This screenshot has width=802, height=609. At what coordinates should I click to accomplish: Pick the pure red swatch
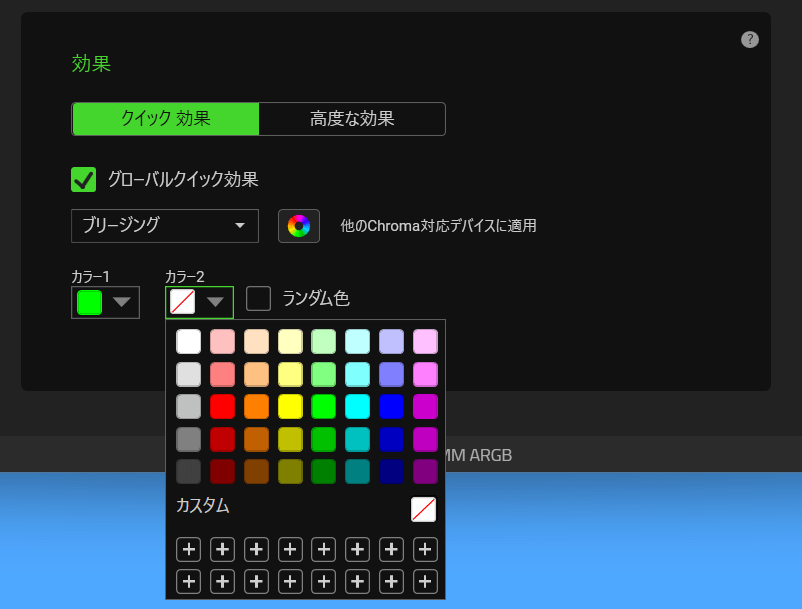(222, 407)
